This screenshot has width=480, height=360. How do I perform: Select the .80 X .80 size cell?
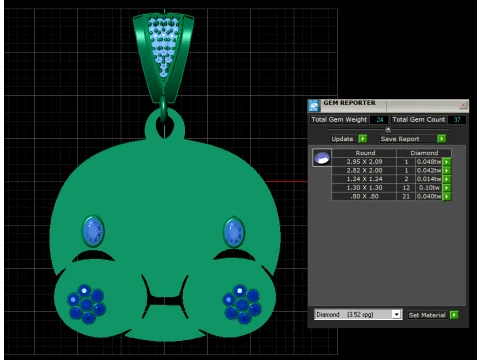(x=364, y=196)
